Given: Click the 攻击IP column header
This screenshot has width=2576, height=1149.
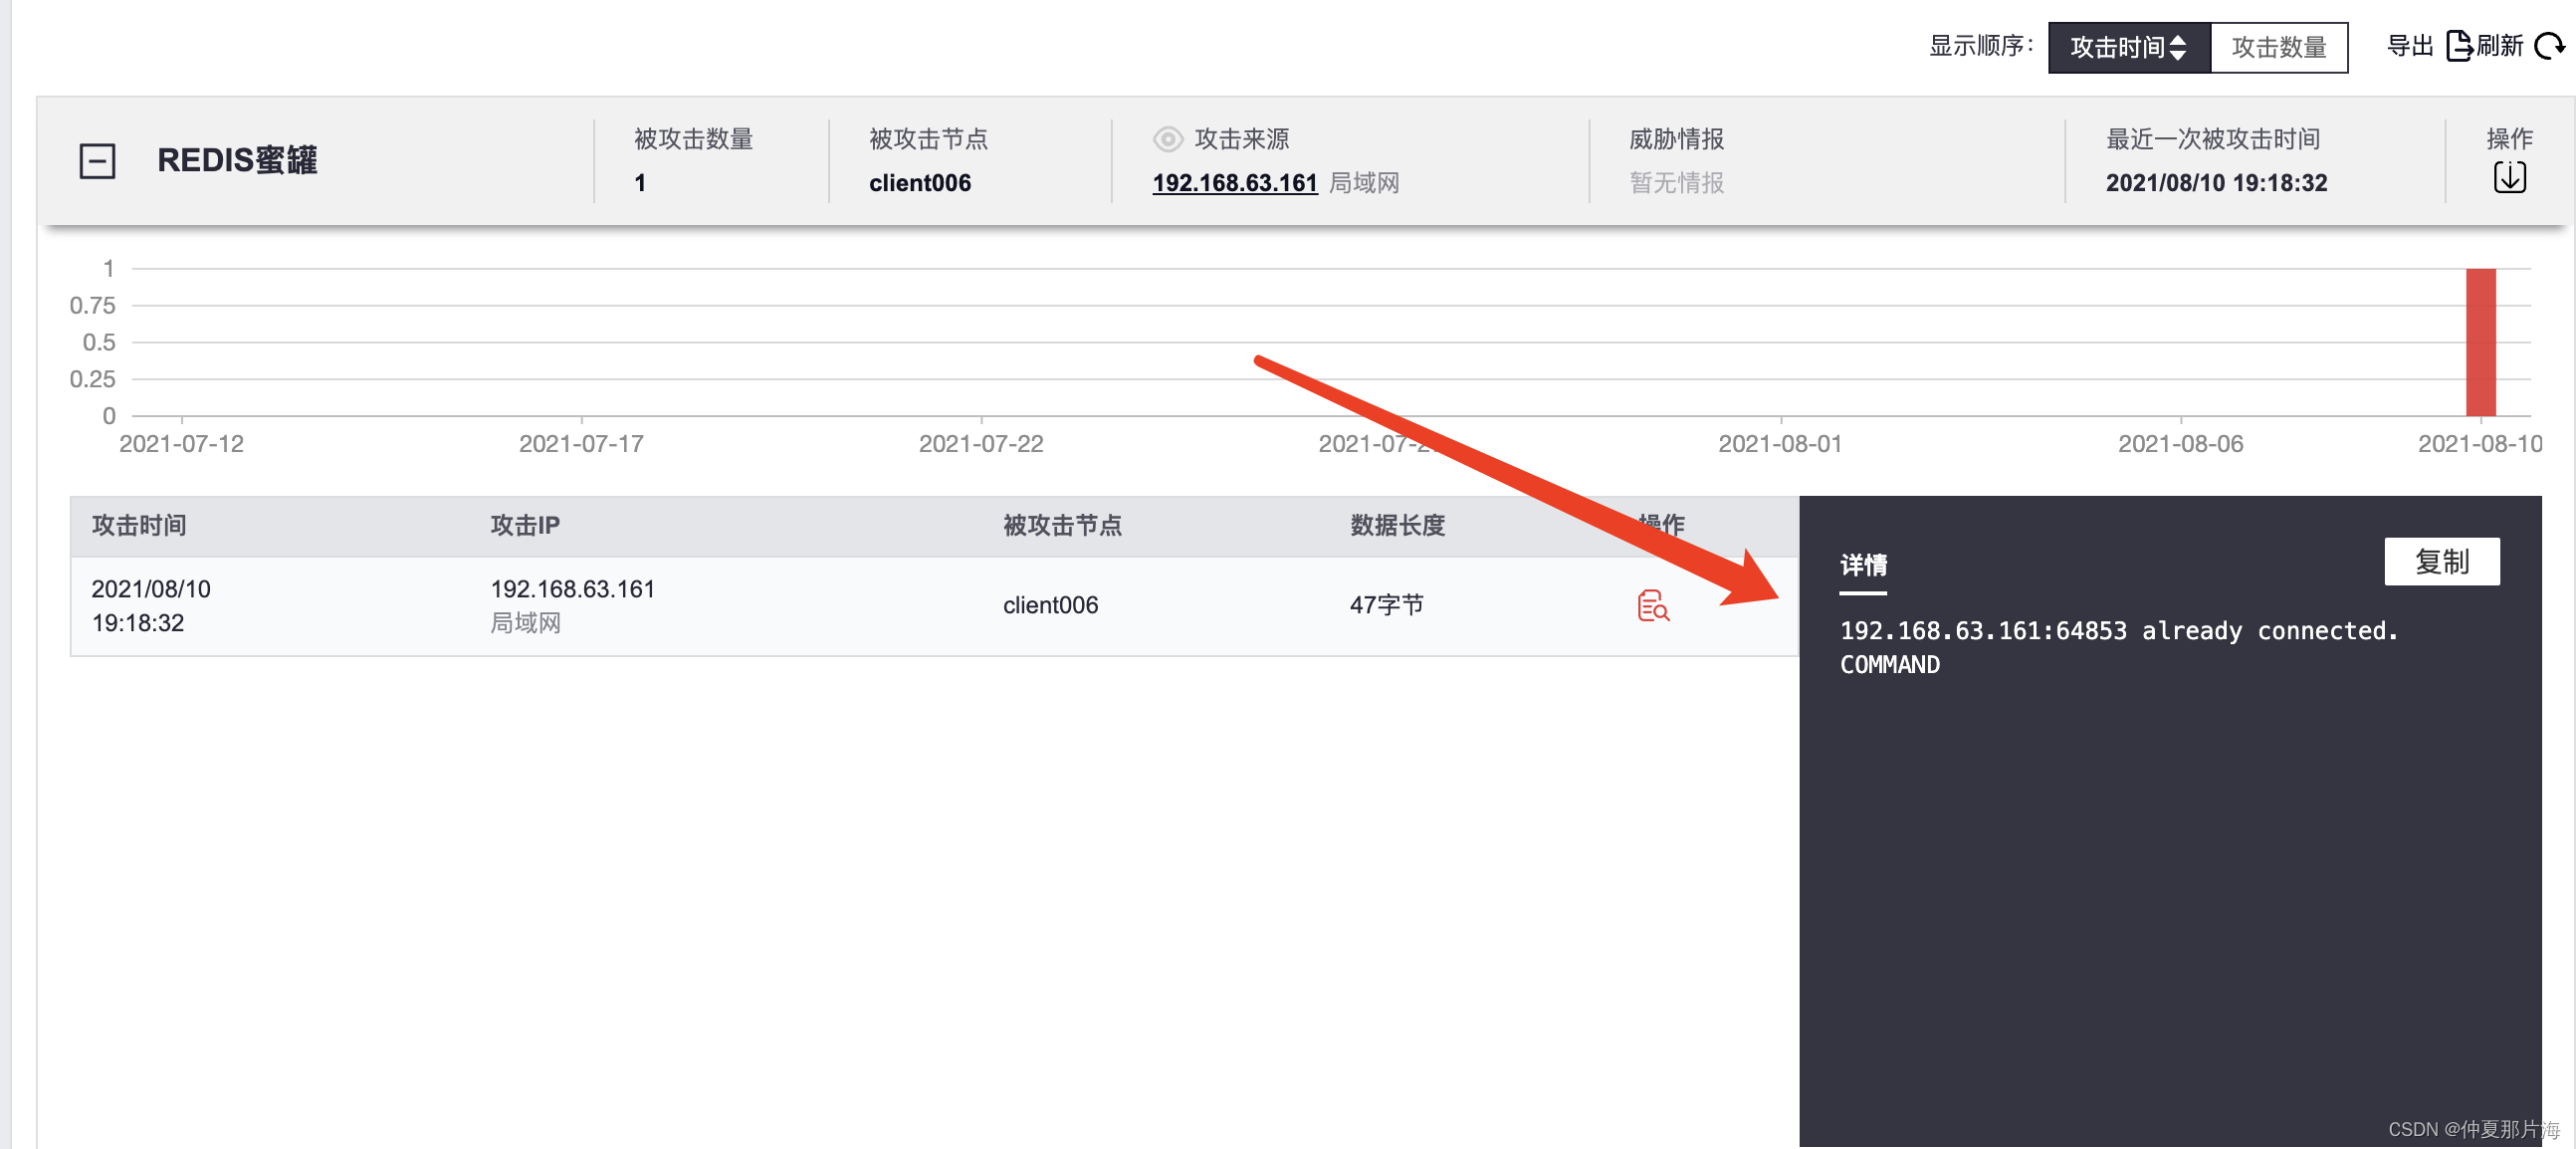Looking at the screenshot, I should [x=524, y=525].
